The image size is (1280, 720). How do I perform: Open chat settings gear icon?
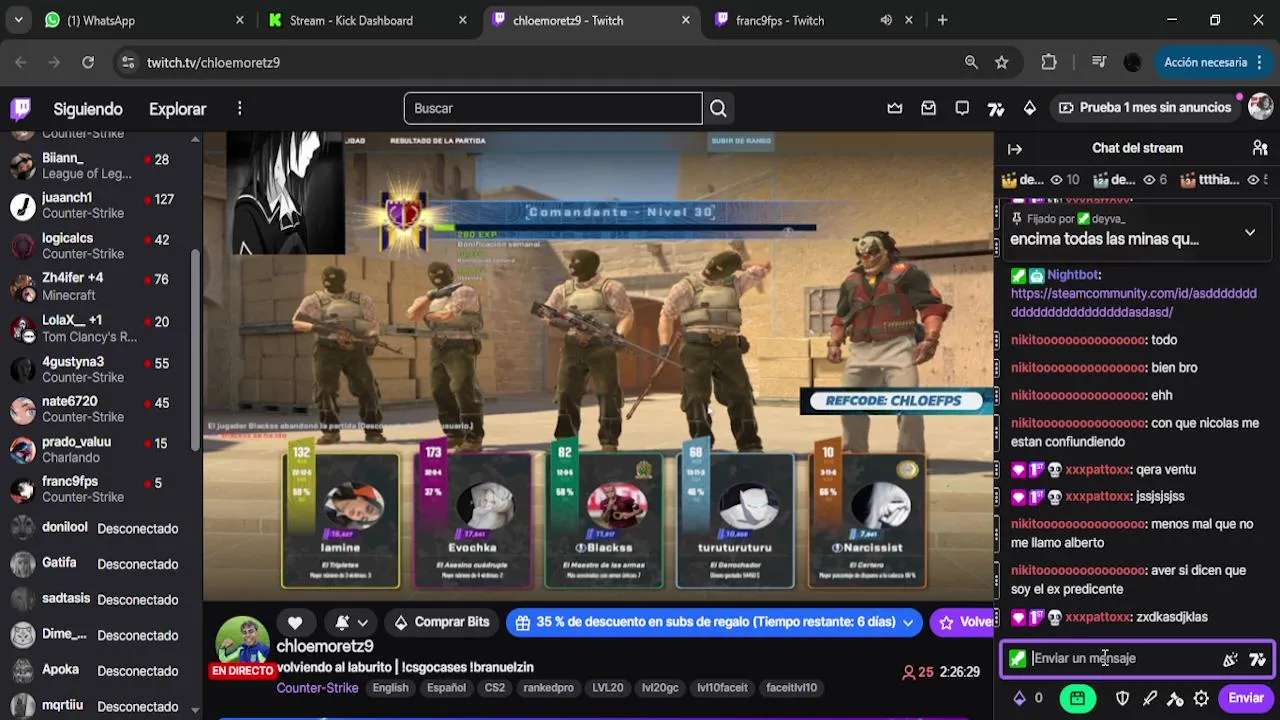[1201, 698]
